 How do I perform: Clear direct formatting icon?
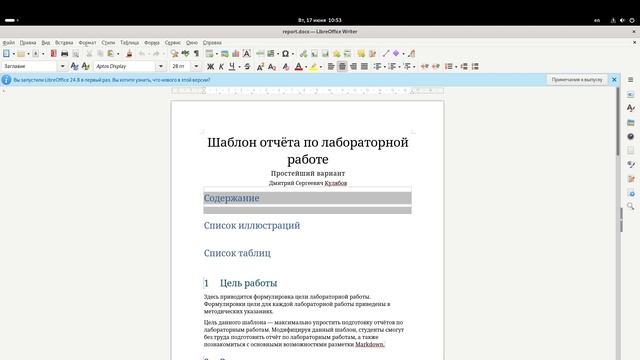click(x=286, y=66)
